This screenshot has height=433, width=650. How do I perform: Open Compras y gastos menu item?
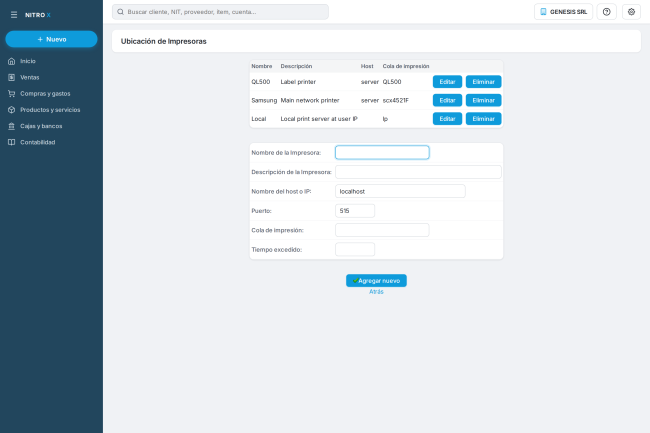(51, 94)
